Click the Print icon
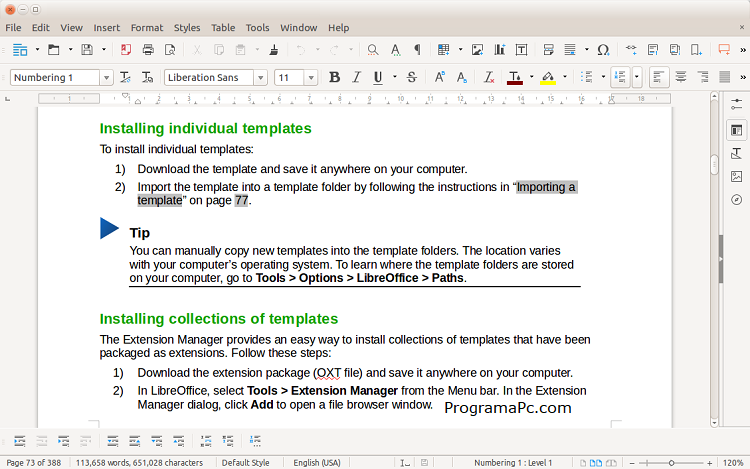The image size is (750, 469). [148, 50]
